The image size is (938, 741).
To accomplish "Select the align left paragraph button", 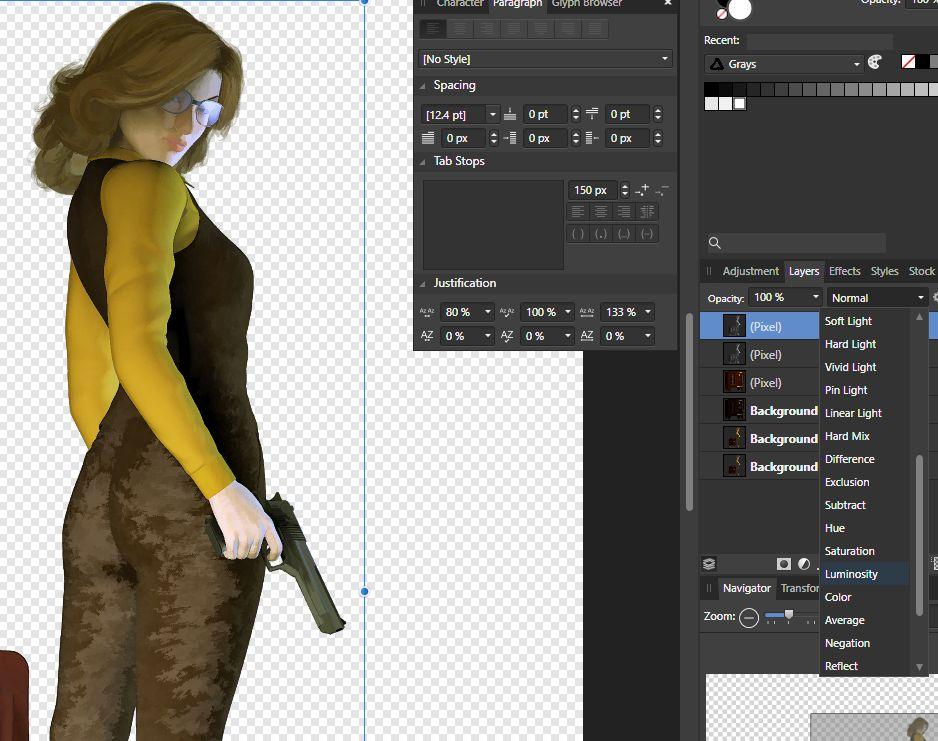I will 432,30.
